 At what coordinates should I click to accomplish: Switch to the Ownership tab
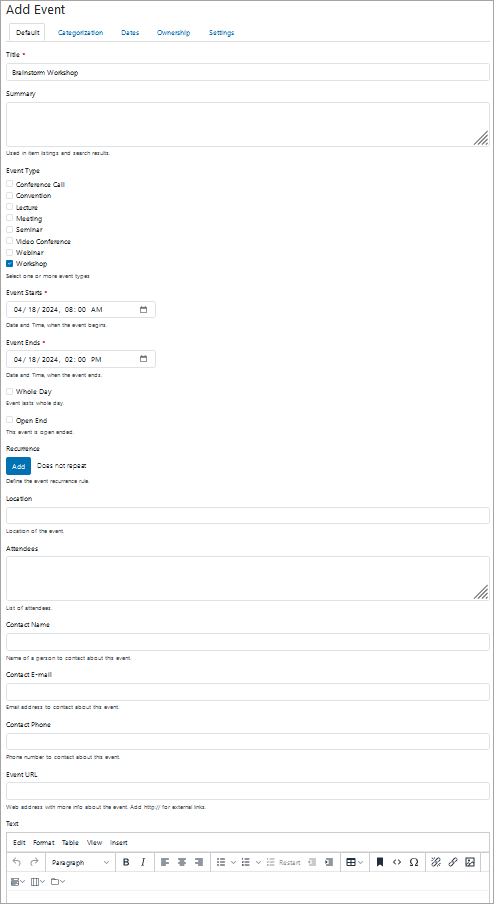pyautogui.click(x=174, y=33)
